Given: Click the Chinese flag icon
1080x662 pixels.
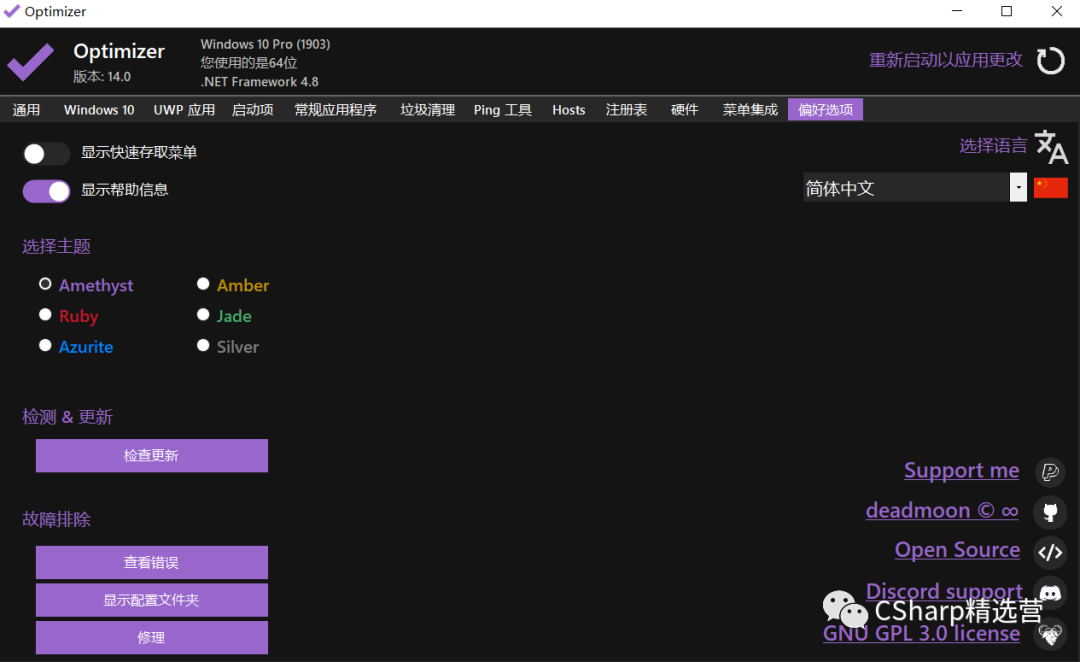Looking at the screenshot, I should coord(1050,187).
